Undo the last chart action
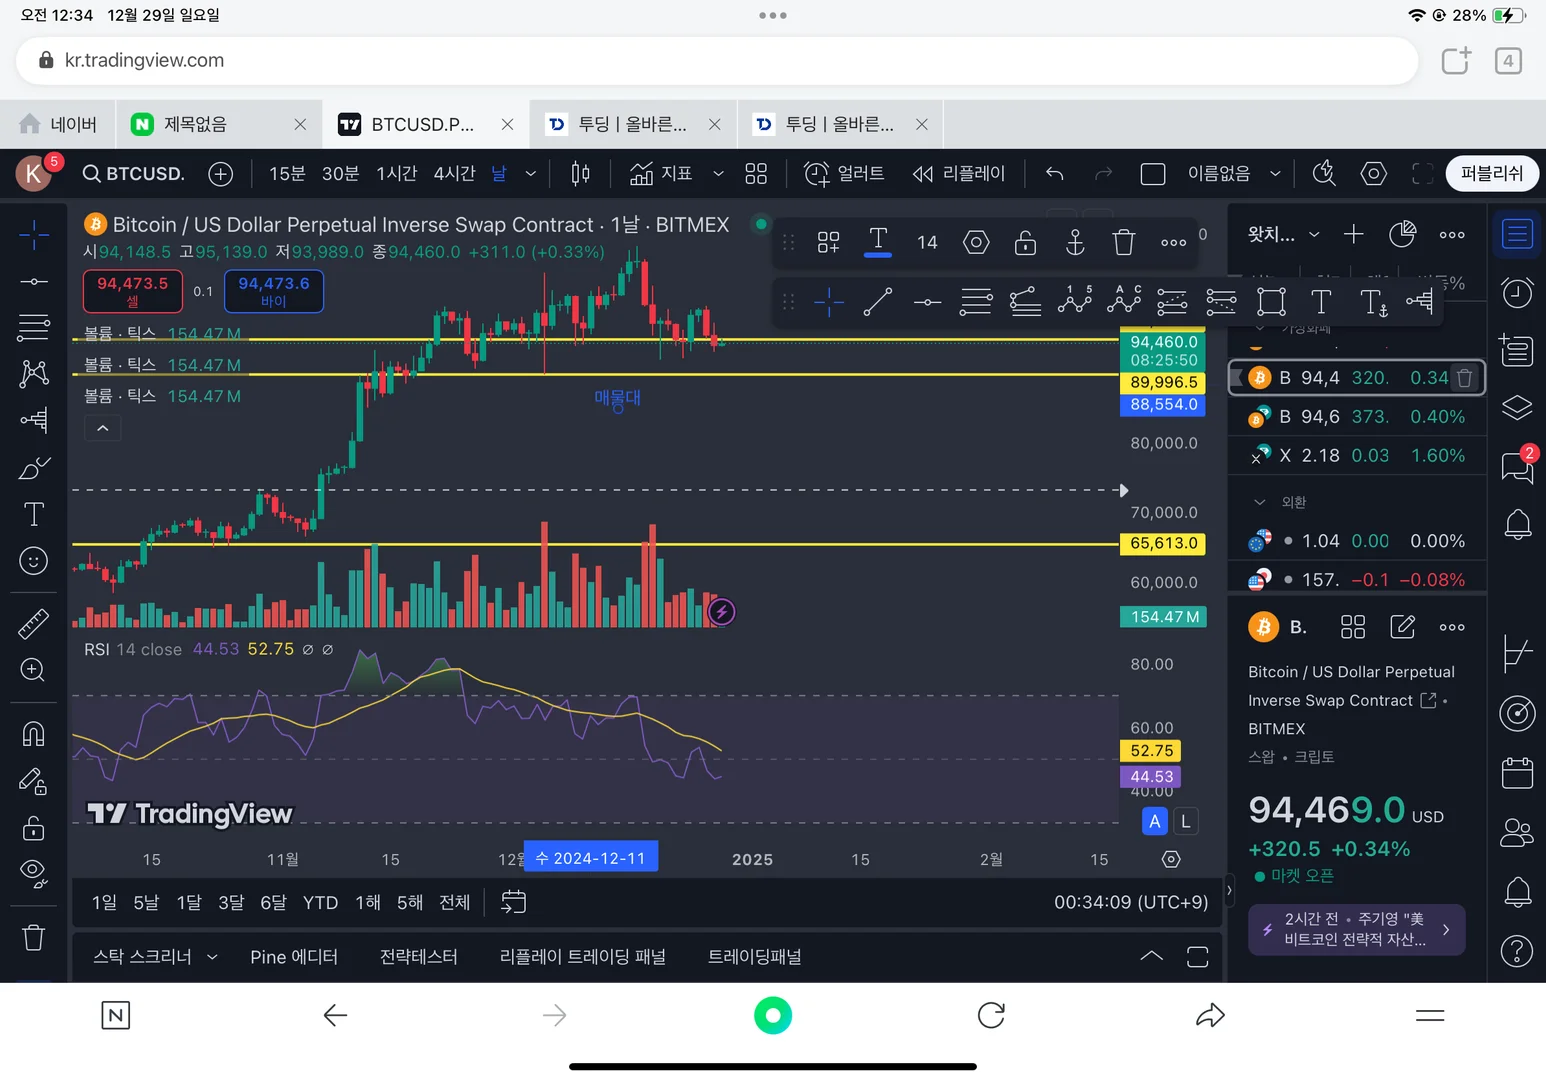The width and height of the screenshot is (1546, 1080). [x=1054, y=174]
